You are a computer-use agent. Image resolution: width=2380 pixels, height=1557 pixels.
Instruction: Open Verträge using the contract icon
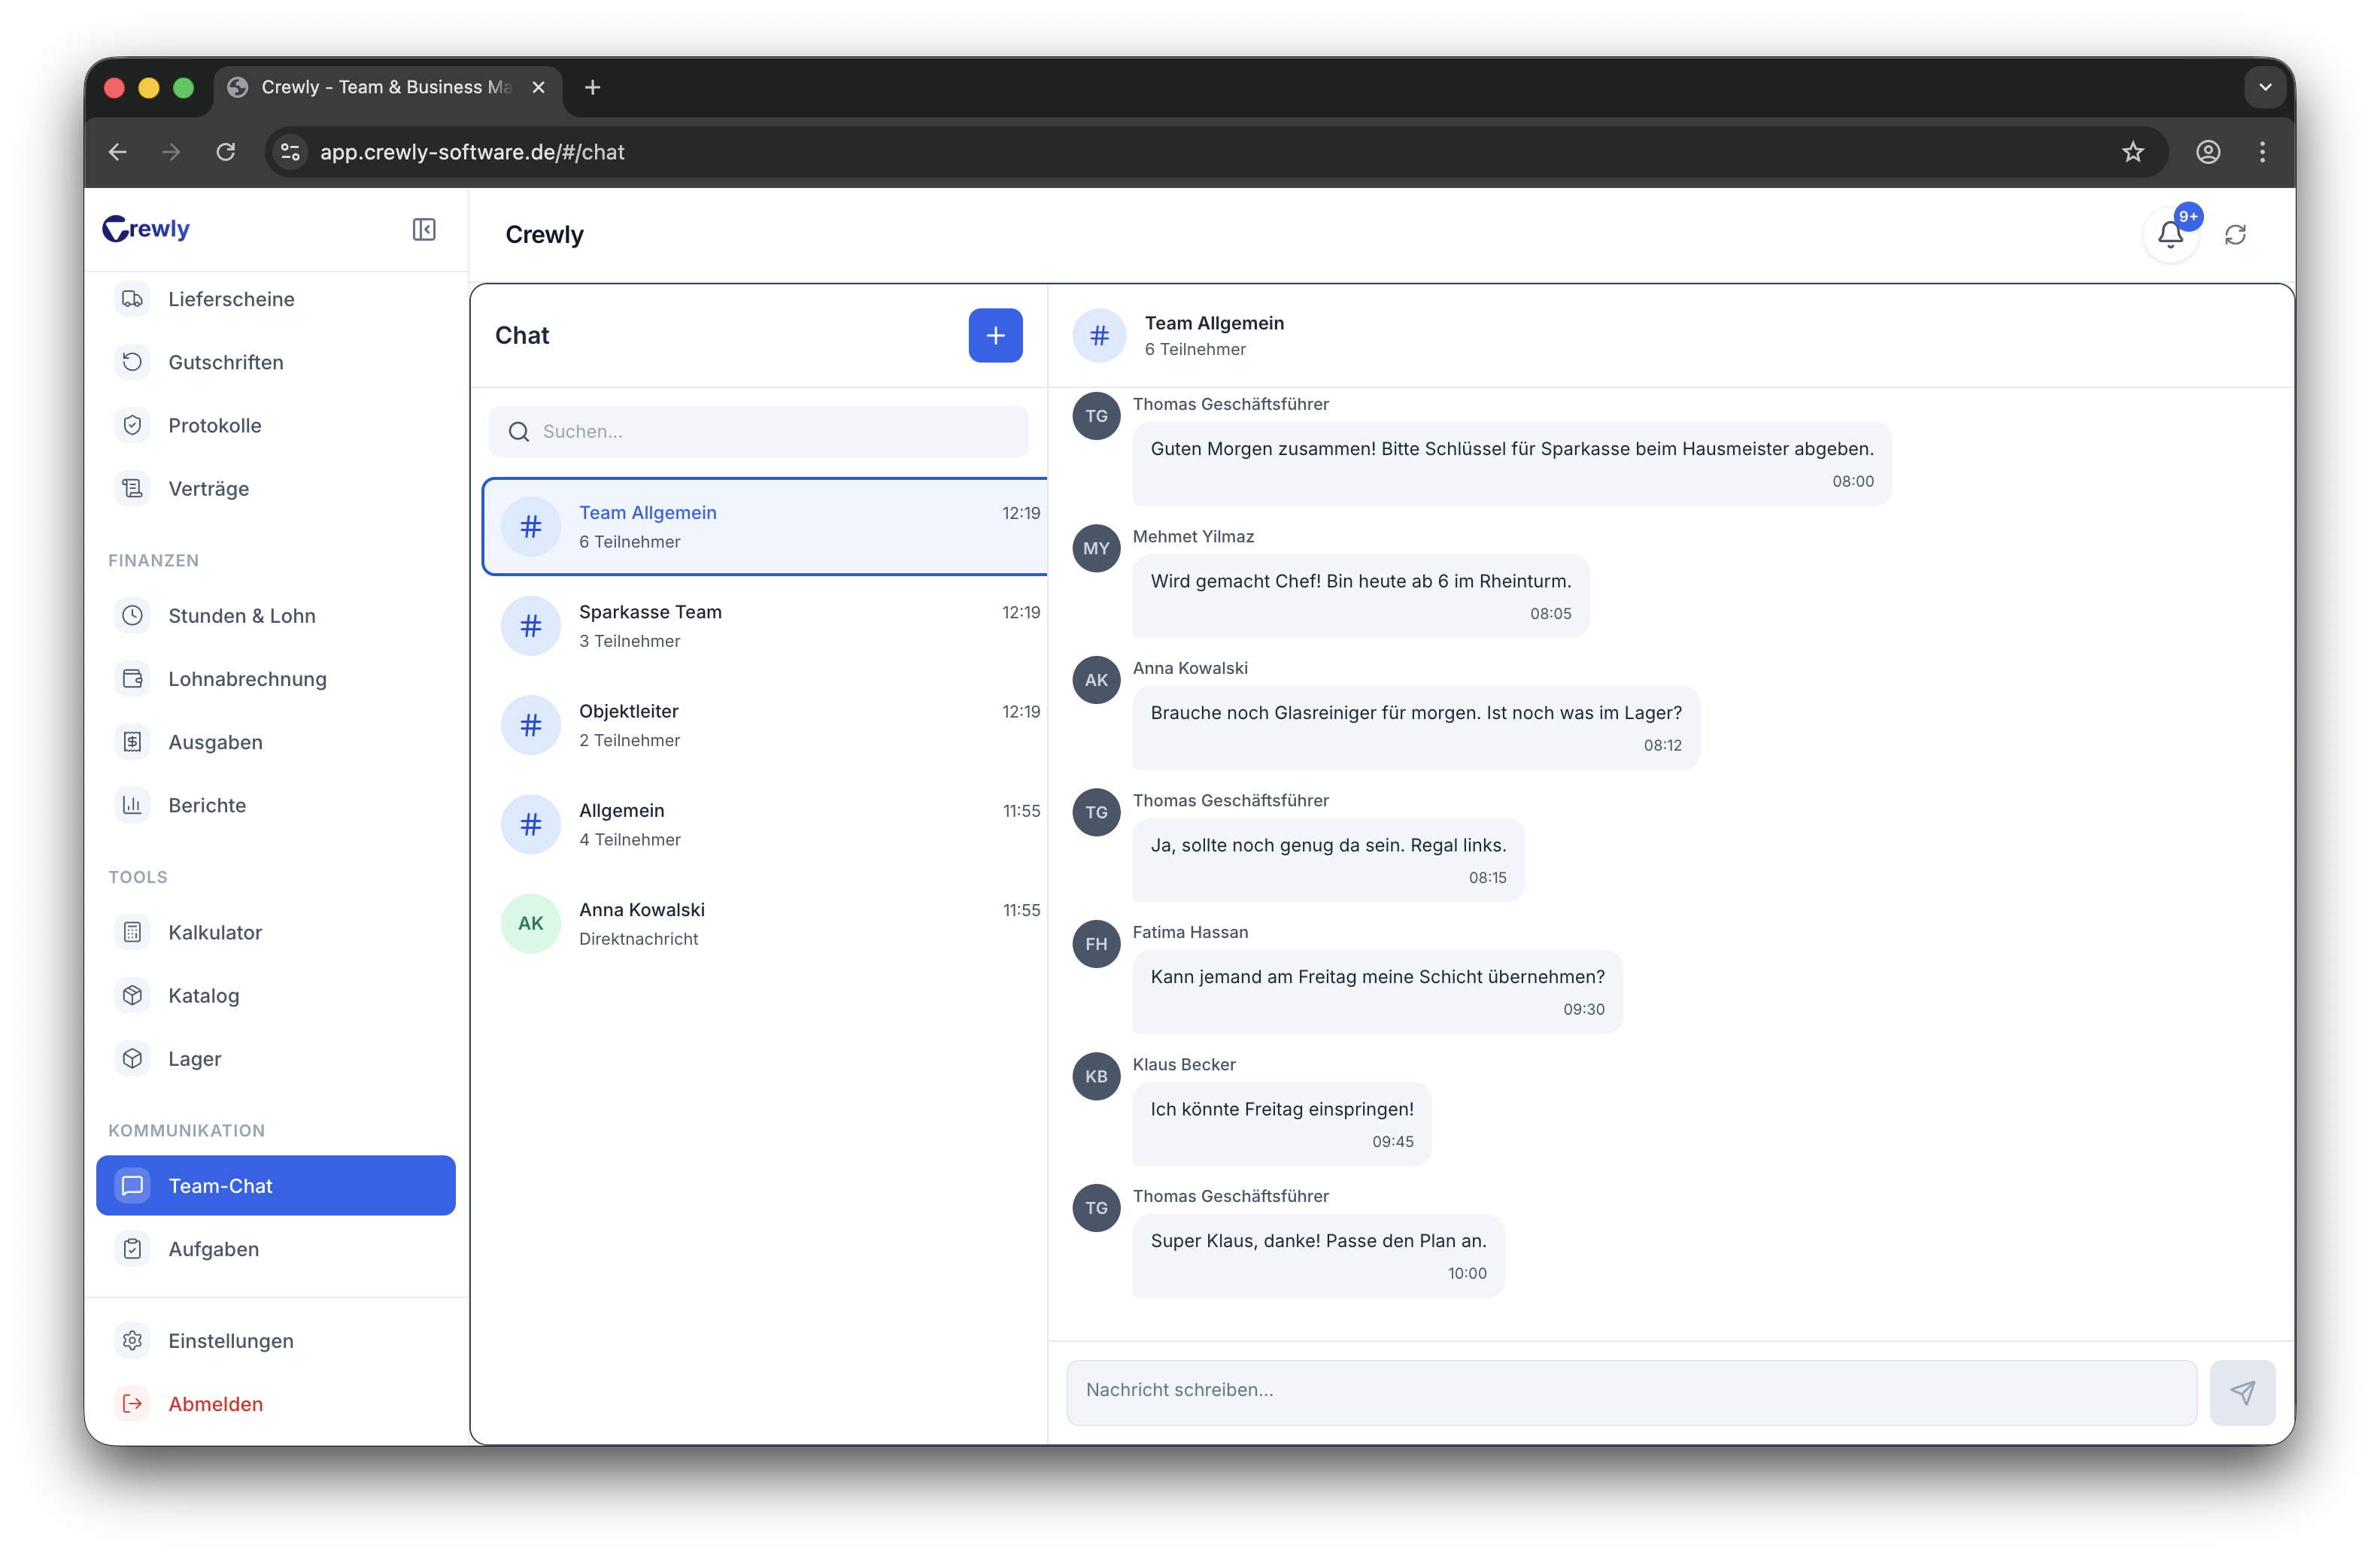(133, 488)
